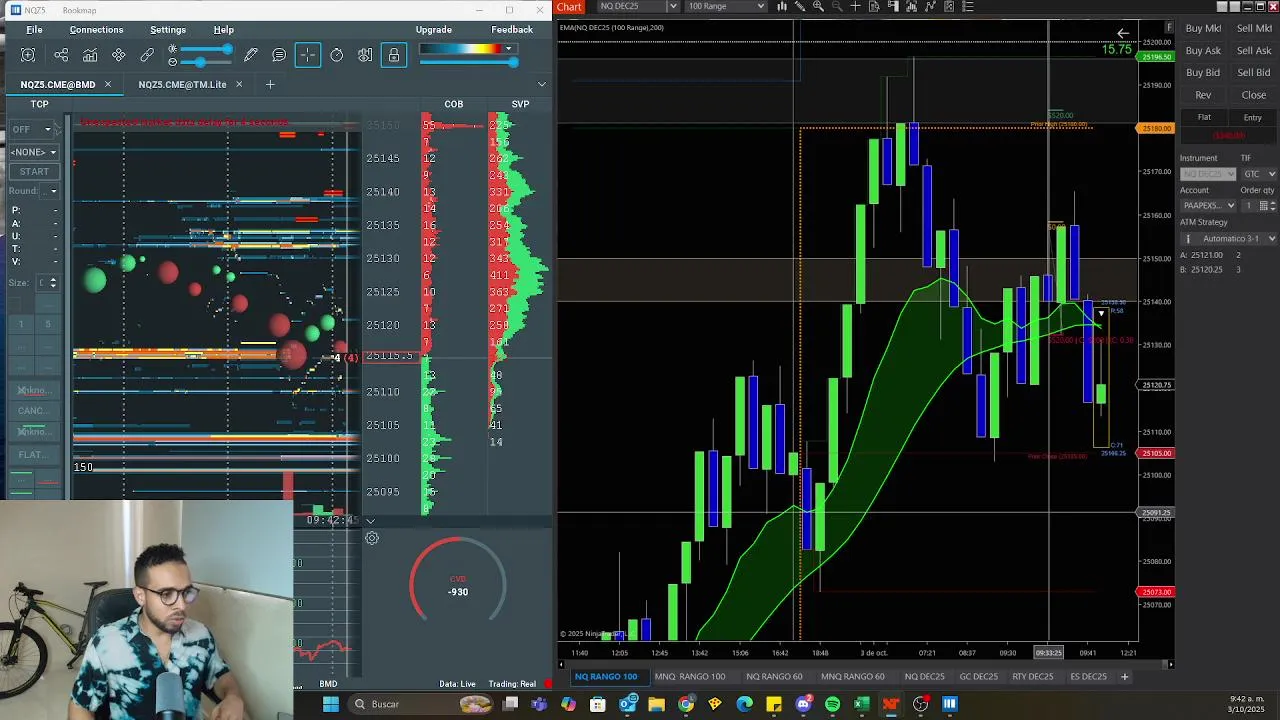
Task: Click the Buy Mkt button
Action: [1203, 29]
